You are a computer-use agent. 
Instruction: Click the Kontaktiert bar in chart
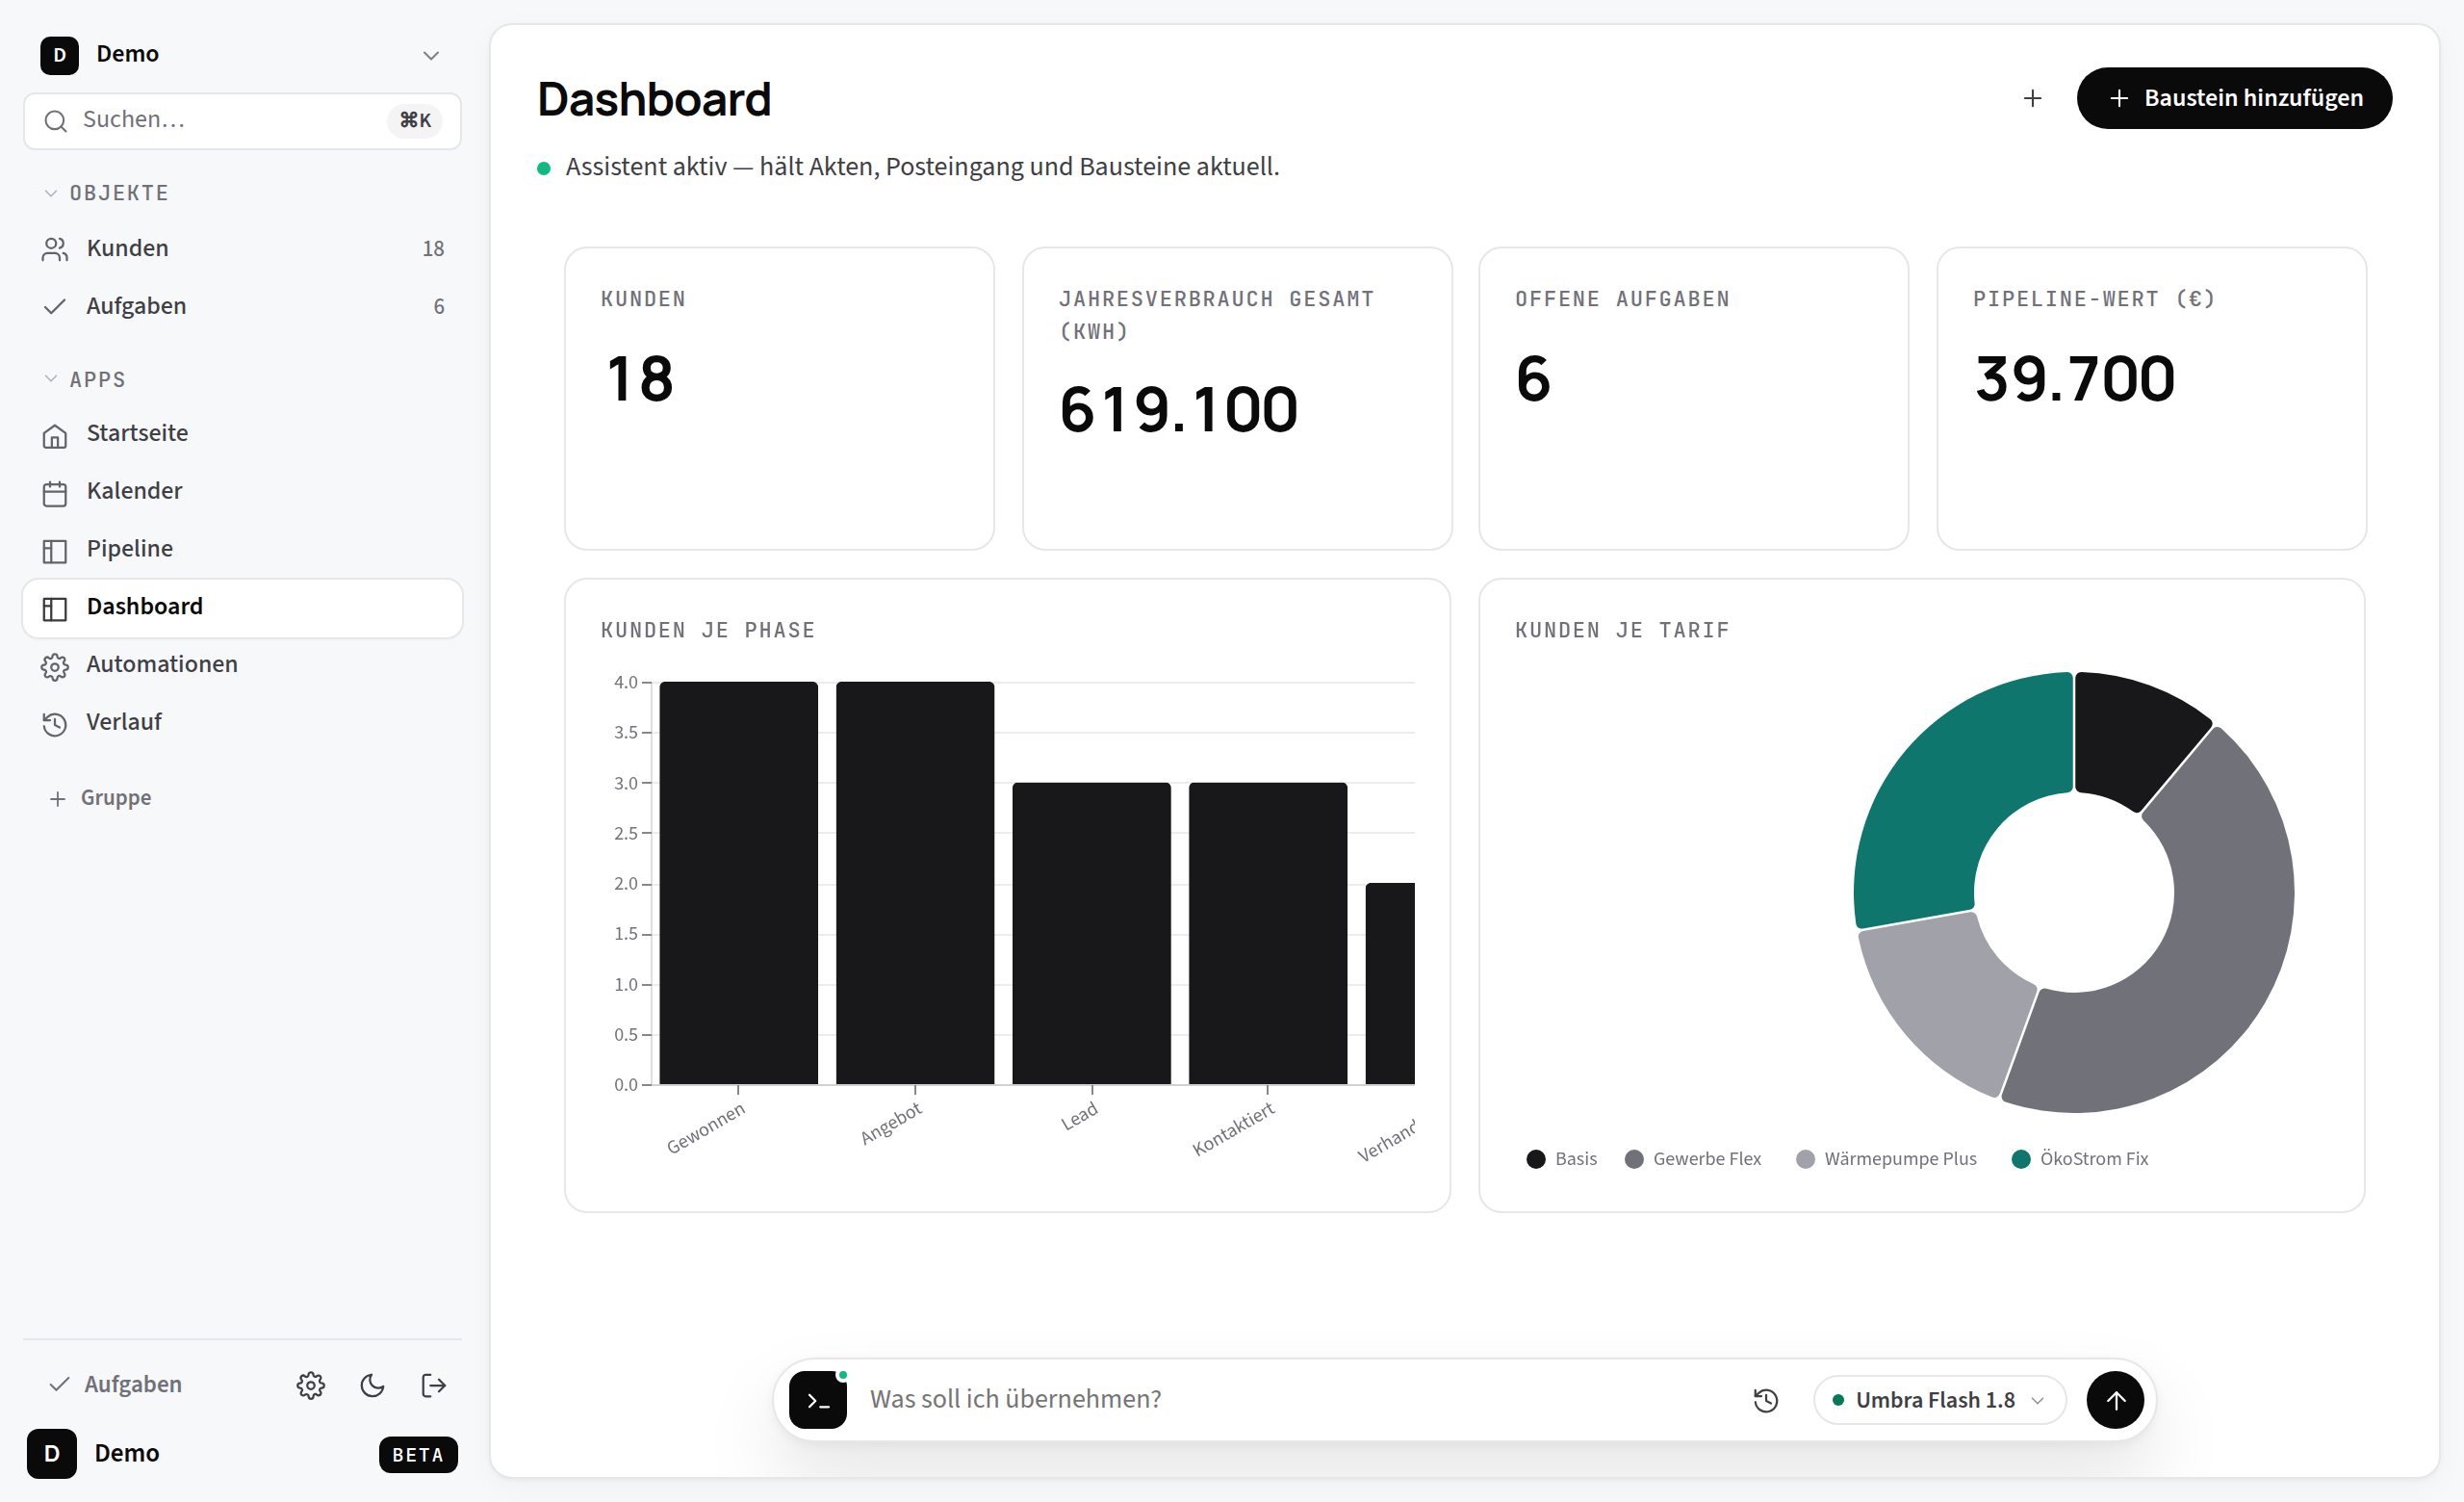click(x=1268, y=933)
